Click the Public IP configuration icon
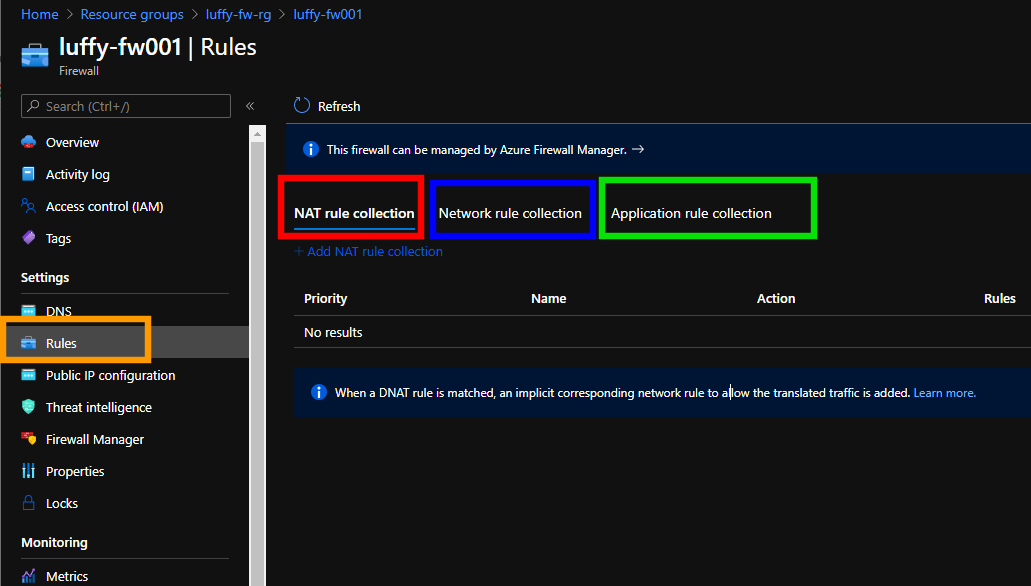This screenshot has height=586, width=1031. [x=28, y=375]
